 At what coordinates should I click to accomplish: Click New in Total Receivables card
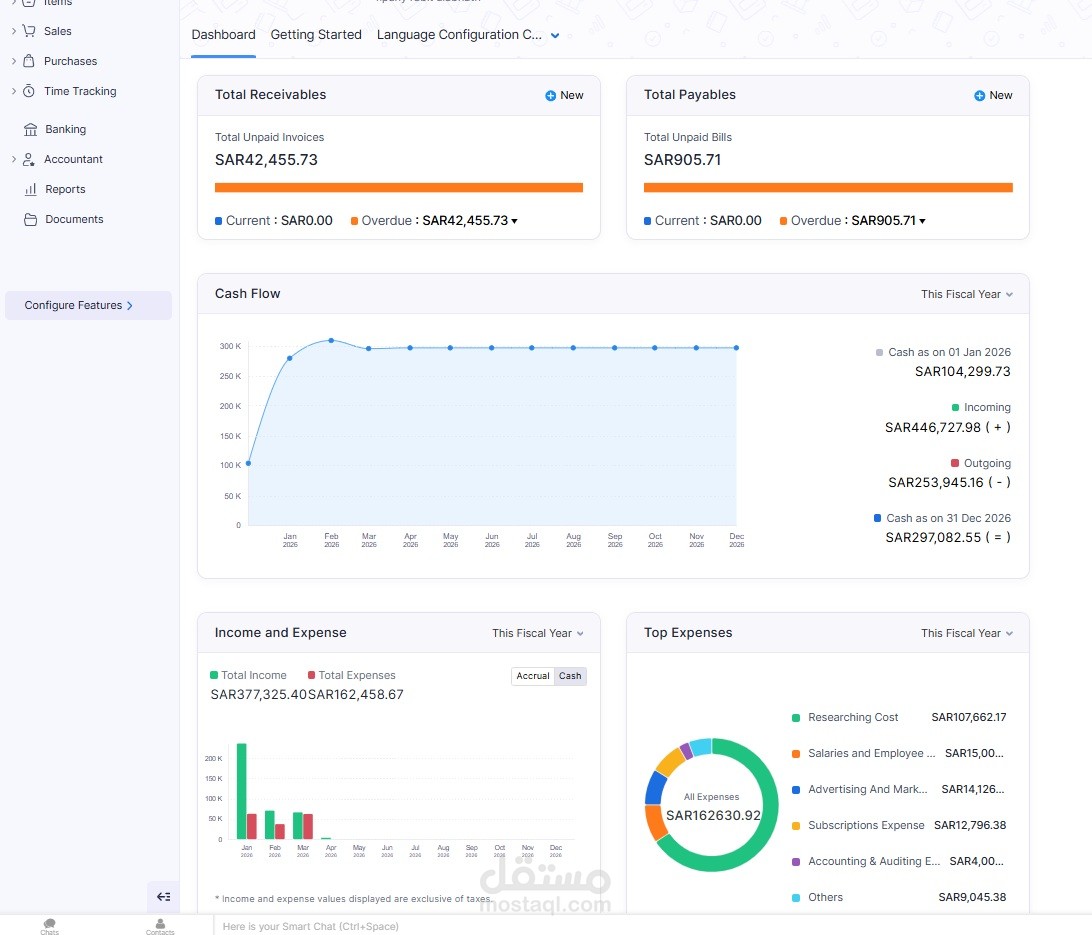tap(564, 95)
